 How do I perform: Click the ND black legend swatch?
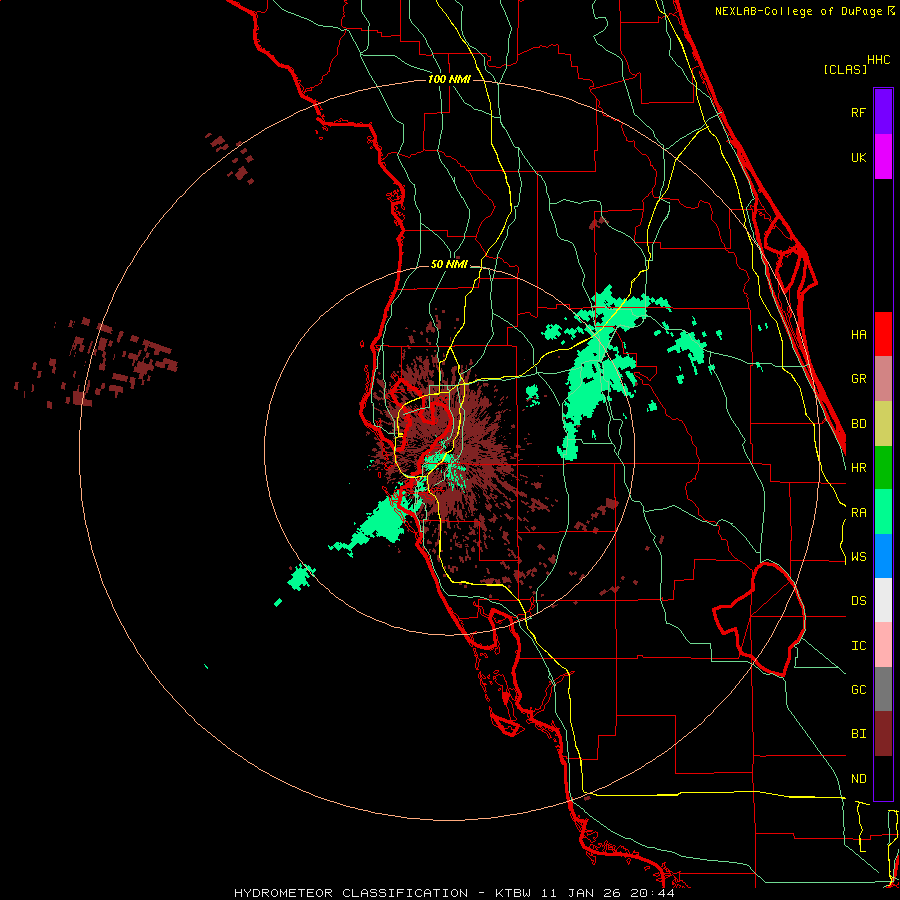883,778
